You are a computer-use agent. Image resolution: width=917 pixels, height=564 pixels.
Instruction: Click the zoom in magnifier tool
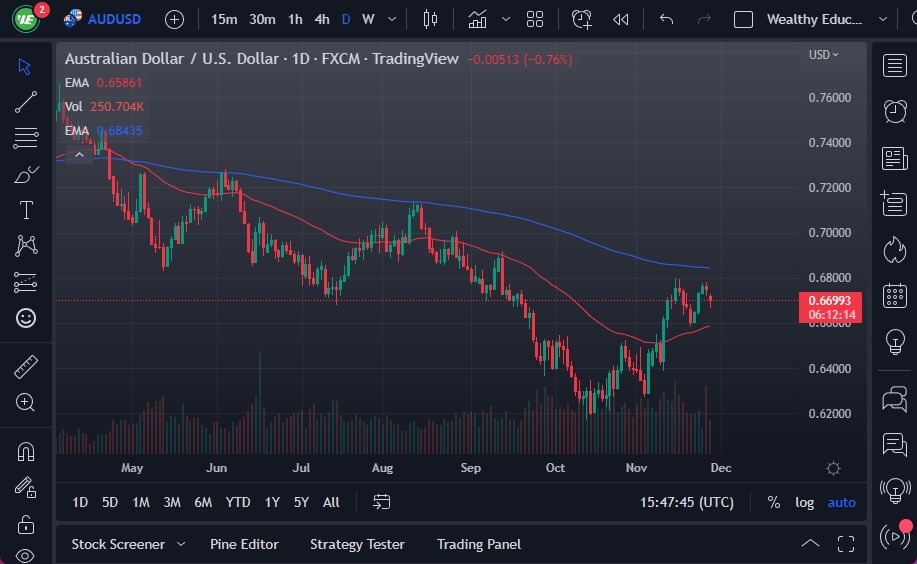26,402
